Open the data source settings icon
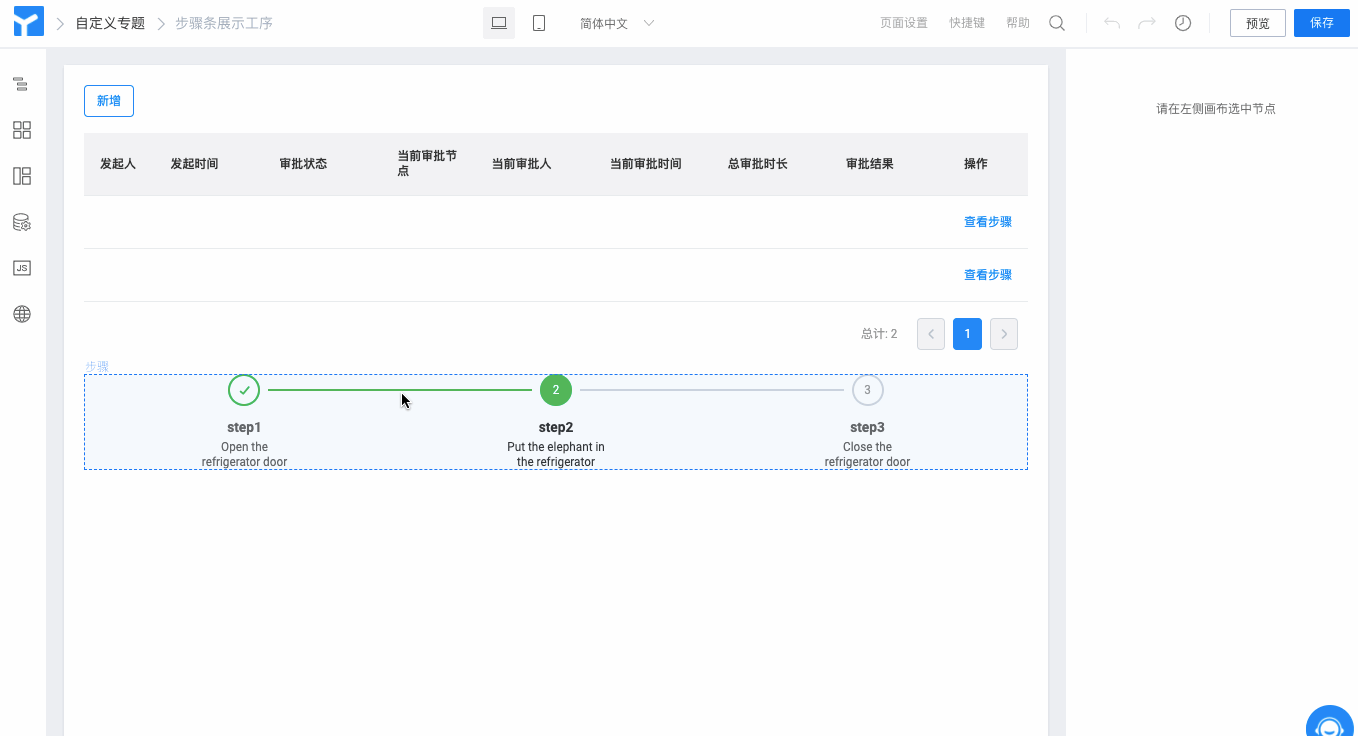The height and width of the screenshot is (736, 1358). (x=21, y=222)
